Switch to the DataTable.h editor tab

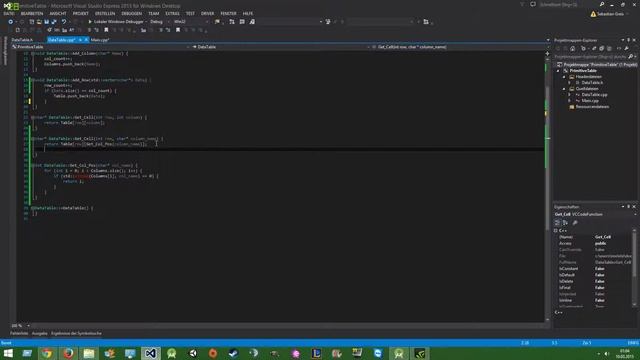22,40
